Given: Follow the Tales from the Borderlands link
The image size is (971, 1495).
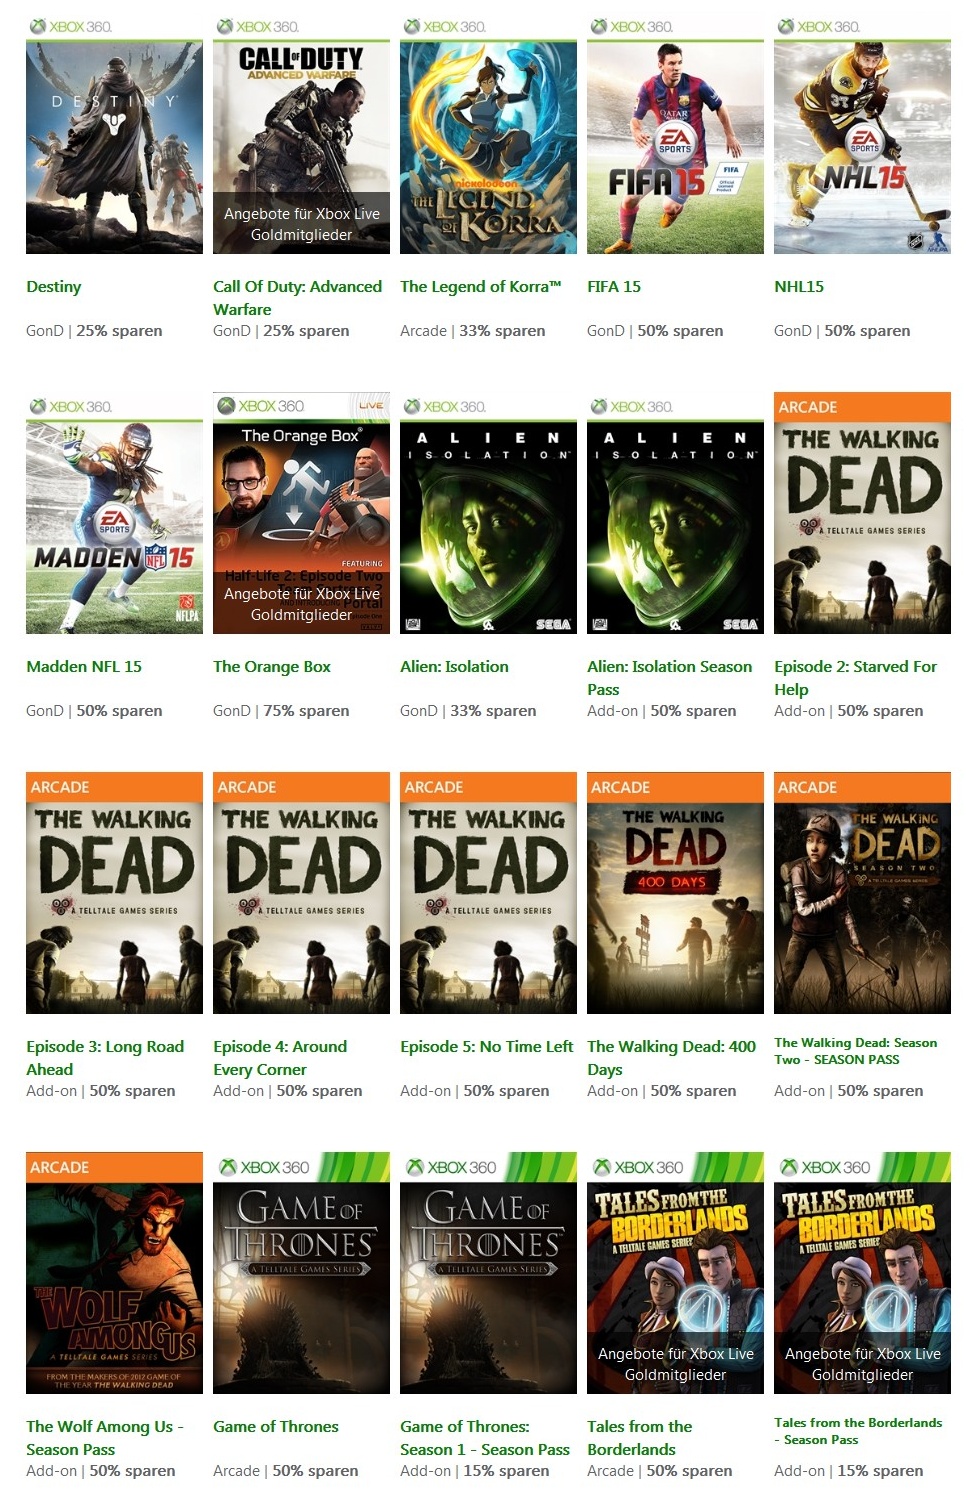Looking at the screenshot, I should [640, 1438].
